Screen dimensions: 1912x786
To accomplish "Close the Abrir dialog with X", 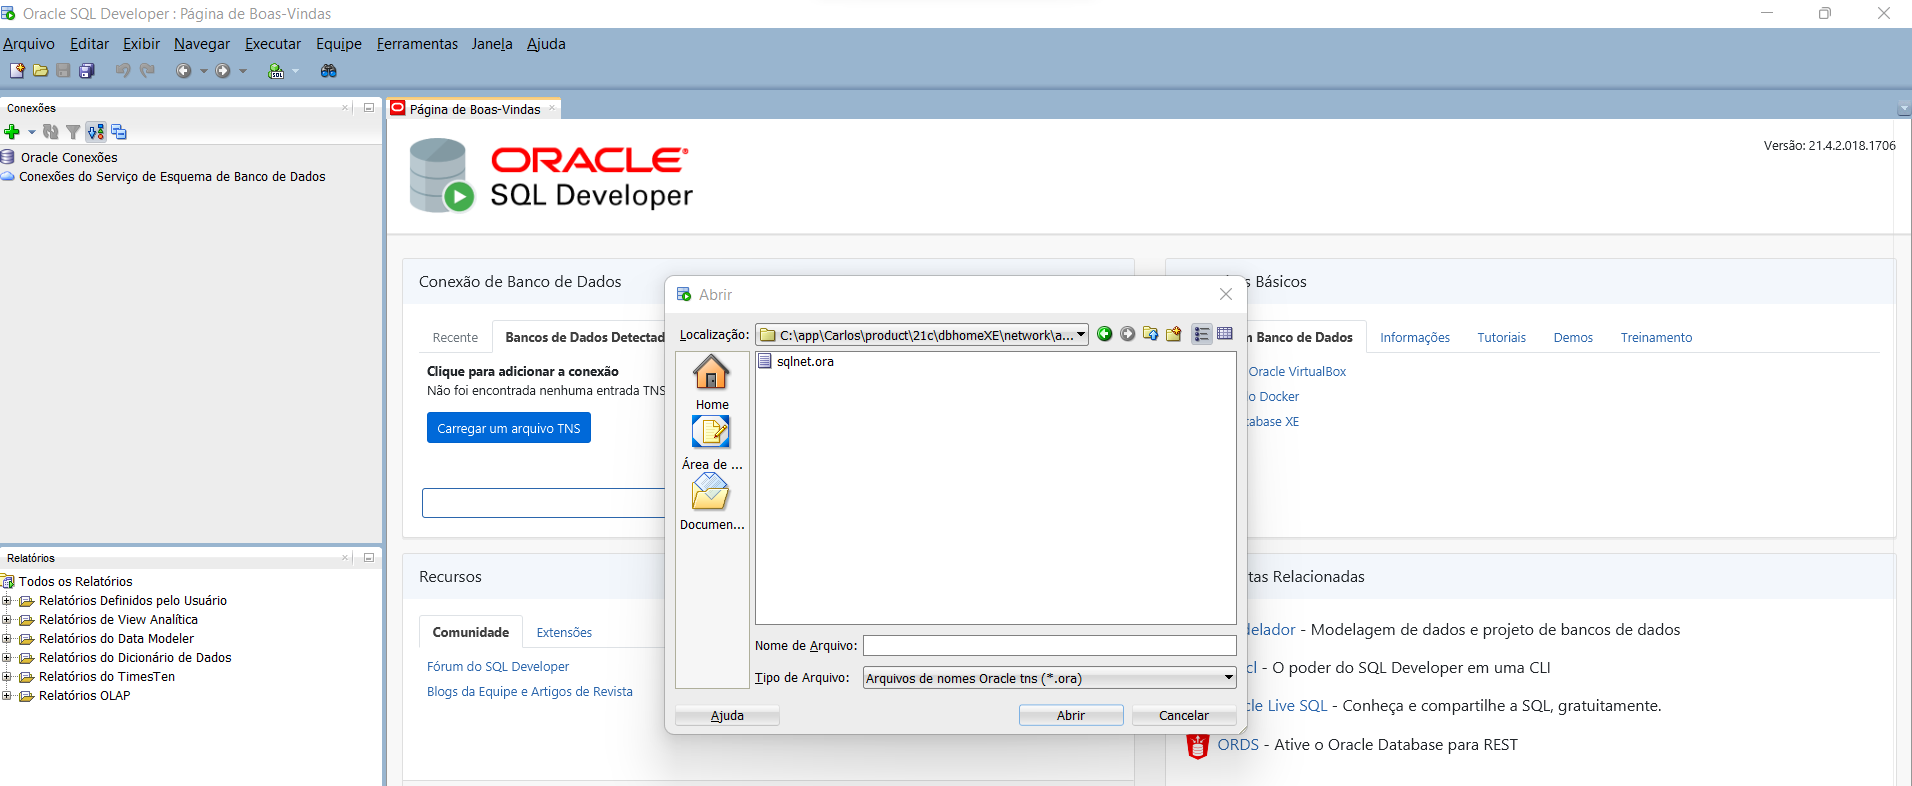I will [x=1226, y=294].
